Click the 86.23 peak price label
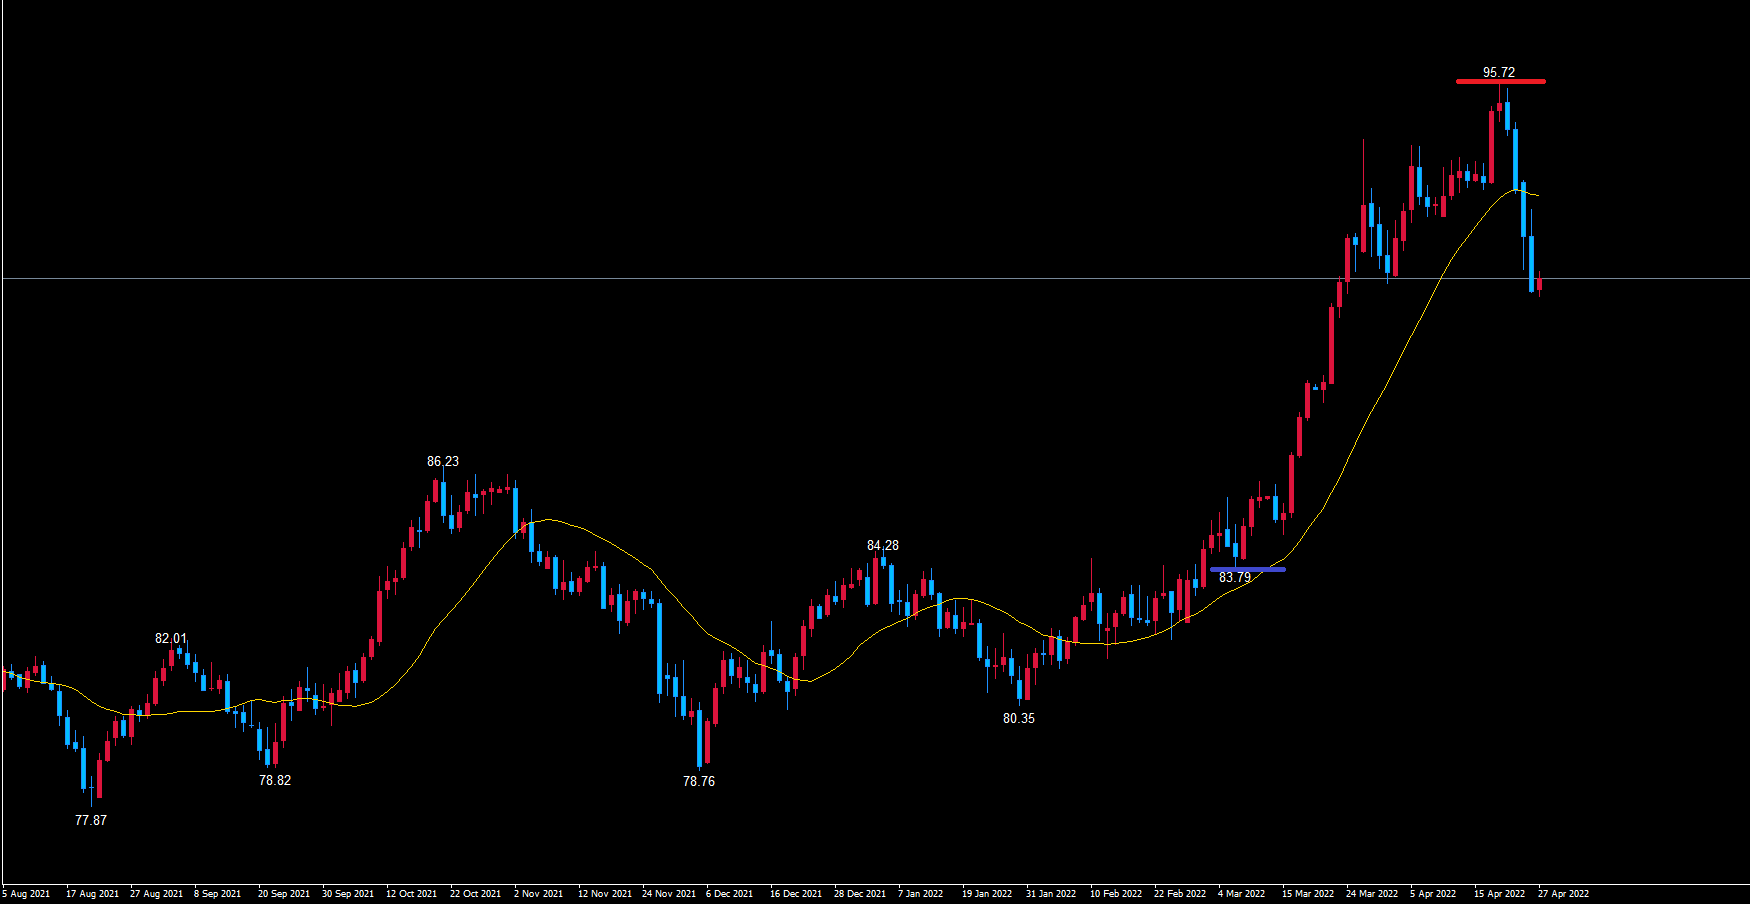1750x904 pixels. click(x=442, y=461)
